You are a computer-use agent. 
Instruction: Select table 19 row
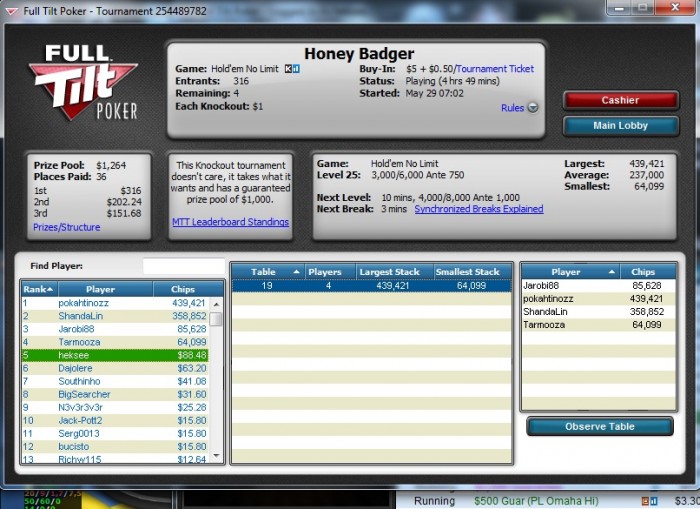coord(371,286)
